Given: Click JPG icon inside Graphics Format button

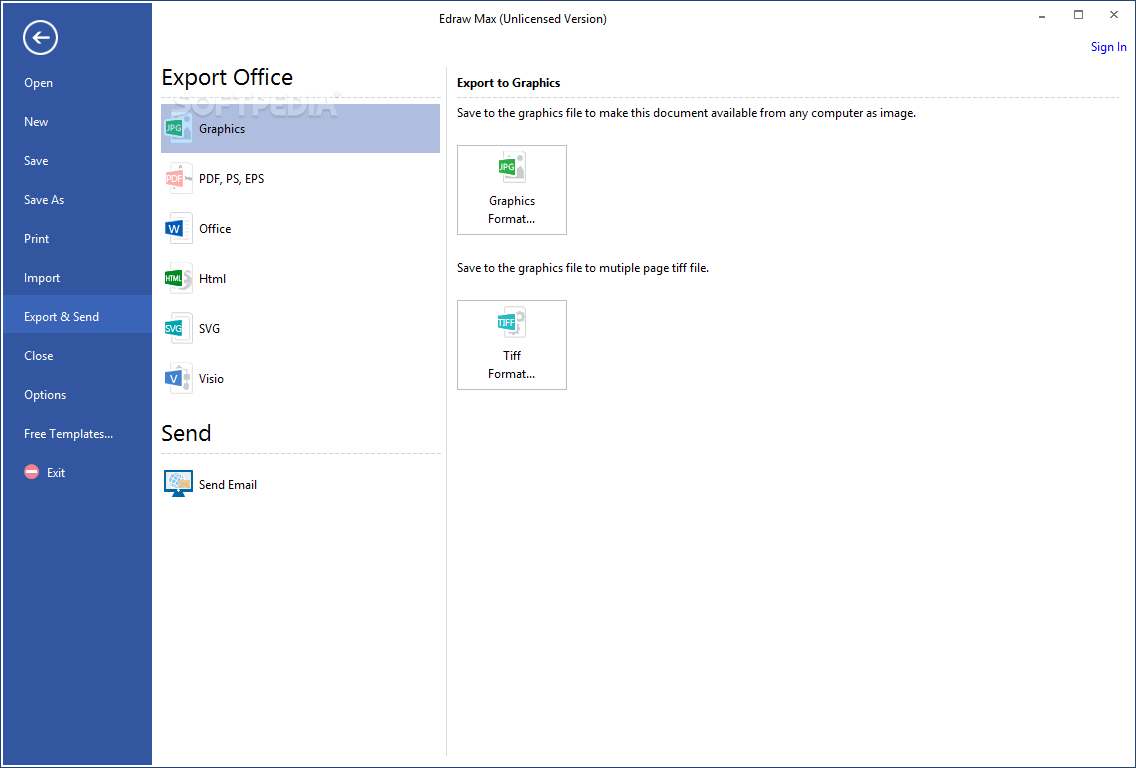Looking at the screenshot, I should coord(511,167).
